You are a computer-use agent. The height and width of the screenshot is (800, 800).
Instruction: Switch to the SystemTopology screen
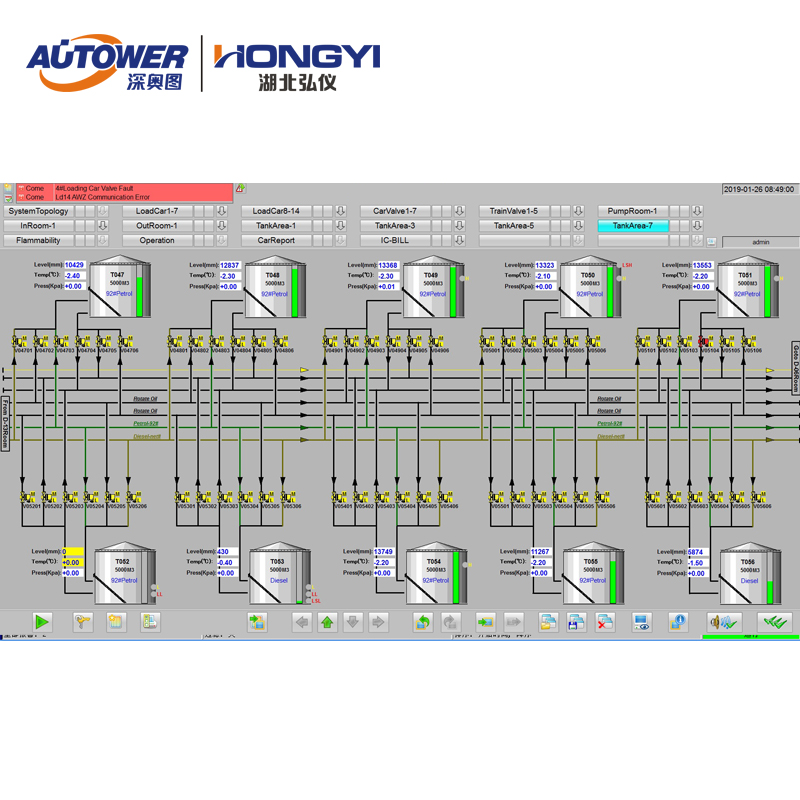(38, 211)
